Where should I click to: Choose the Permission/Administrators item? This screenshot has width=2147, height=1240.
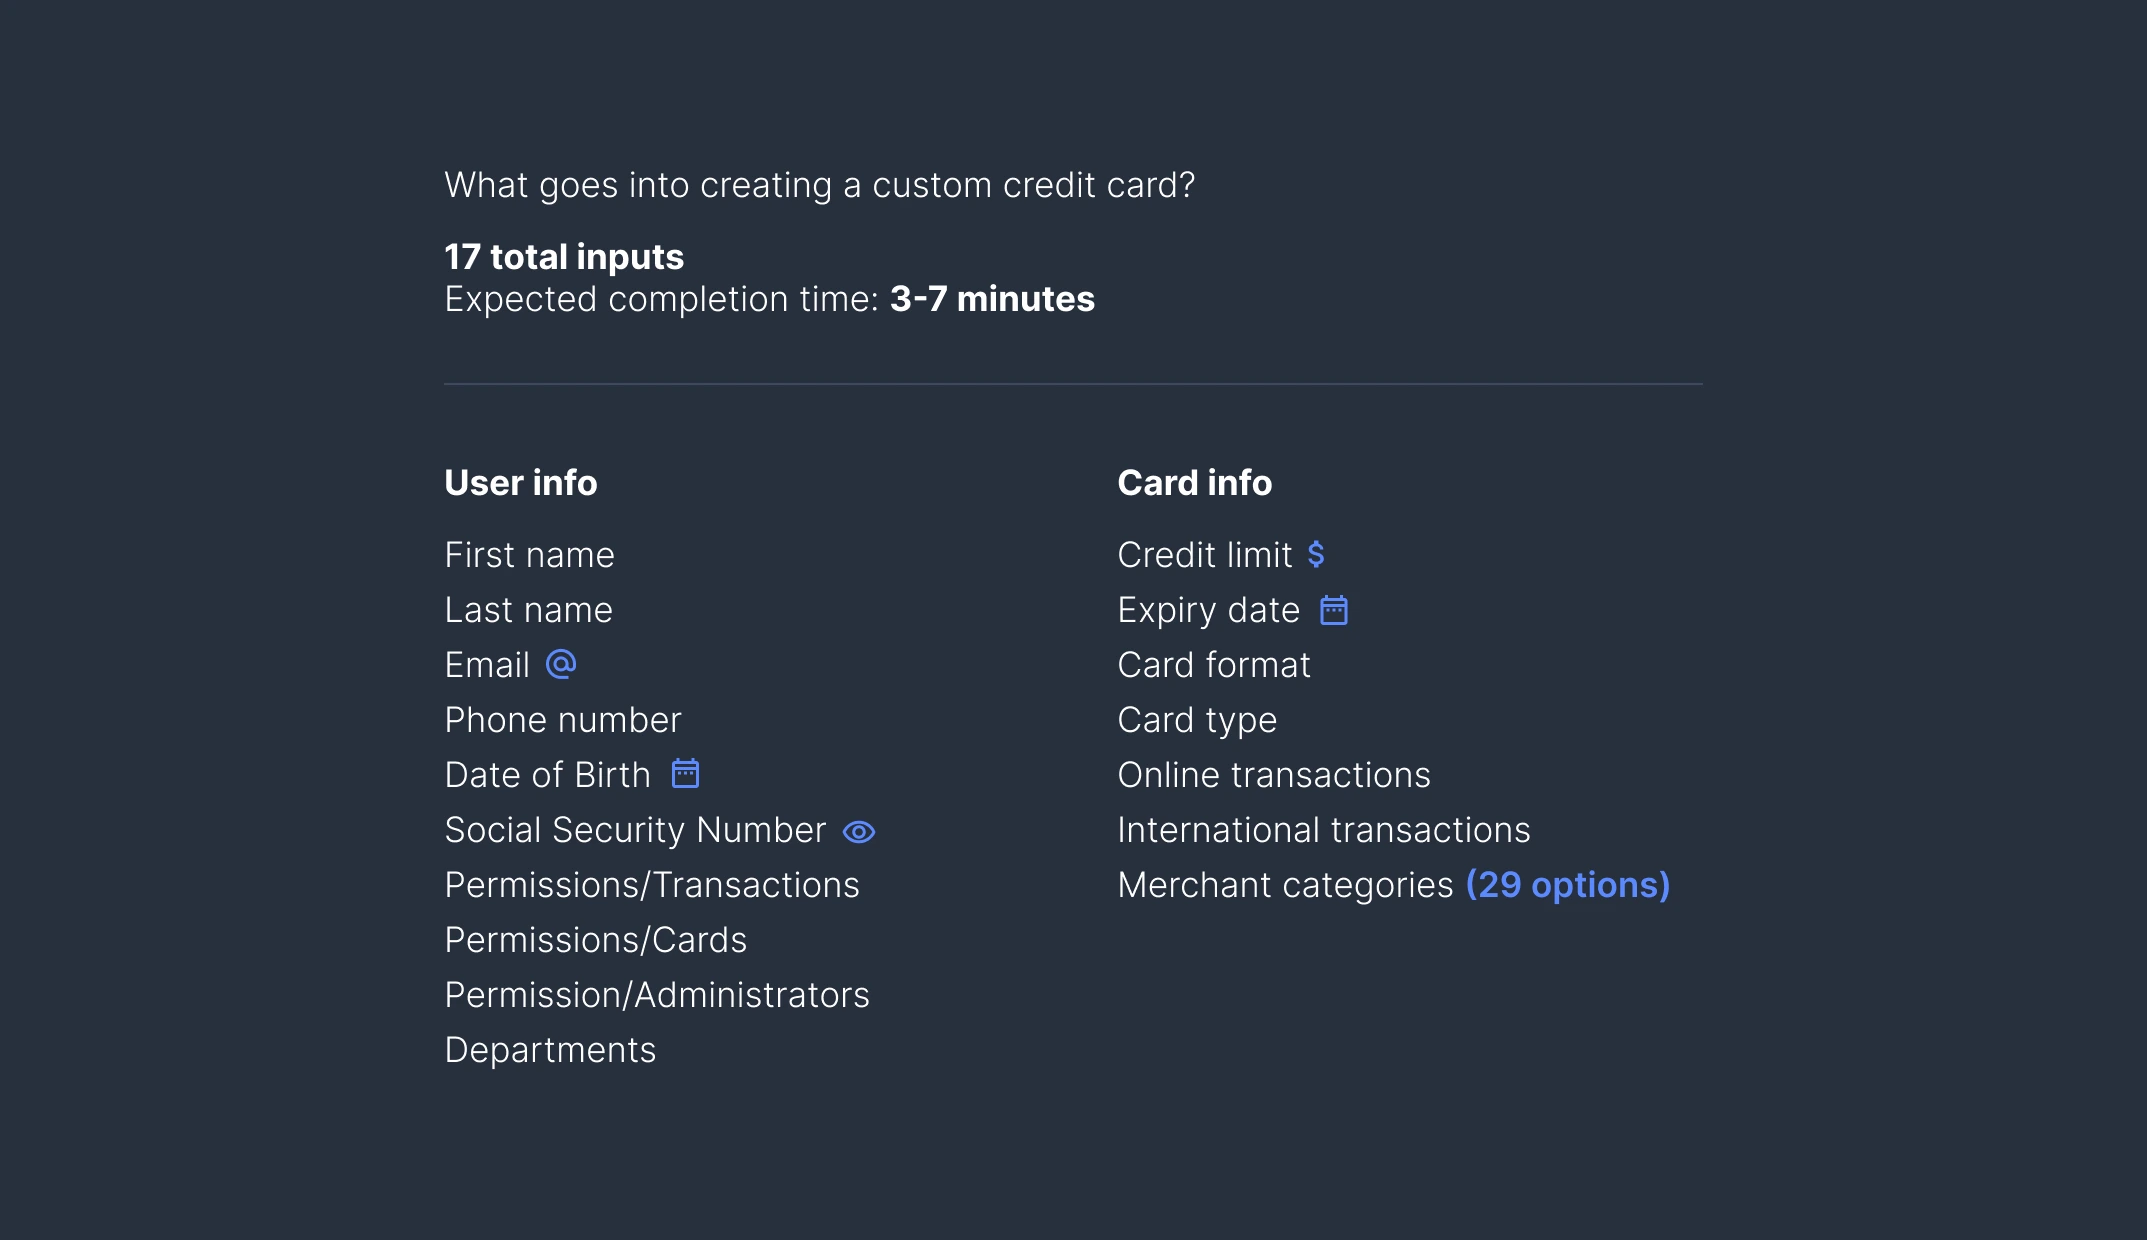pos(657,995)
